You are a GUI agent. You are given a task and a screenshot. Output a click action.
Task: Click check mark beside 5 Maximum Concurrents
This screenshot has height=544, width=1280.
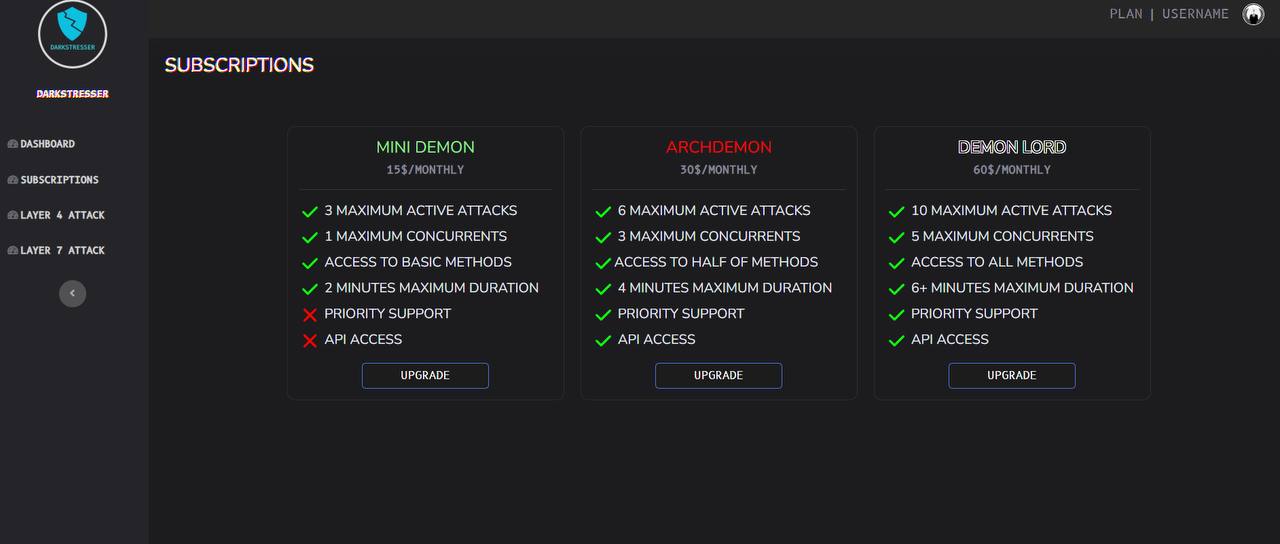897,238
